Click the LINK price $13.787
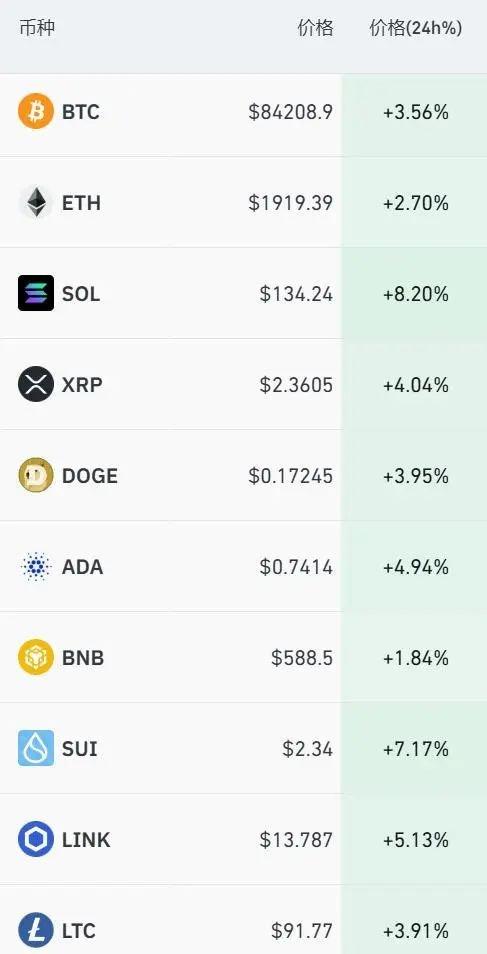Viewport: 487px width, 954px height. coord(296,840)
